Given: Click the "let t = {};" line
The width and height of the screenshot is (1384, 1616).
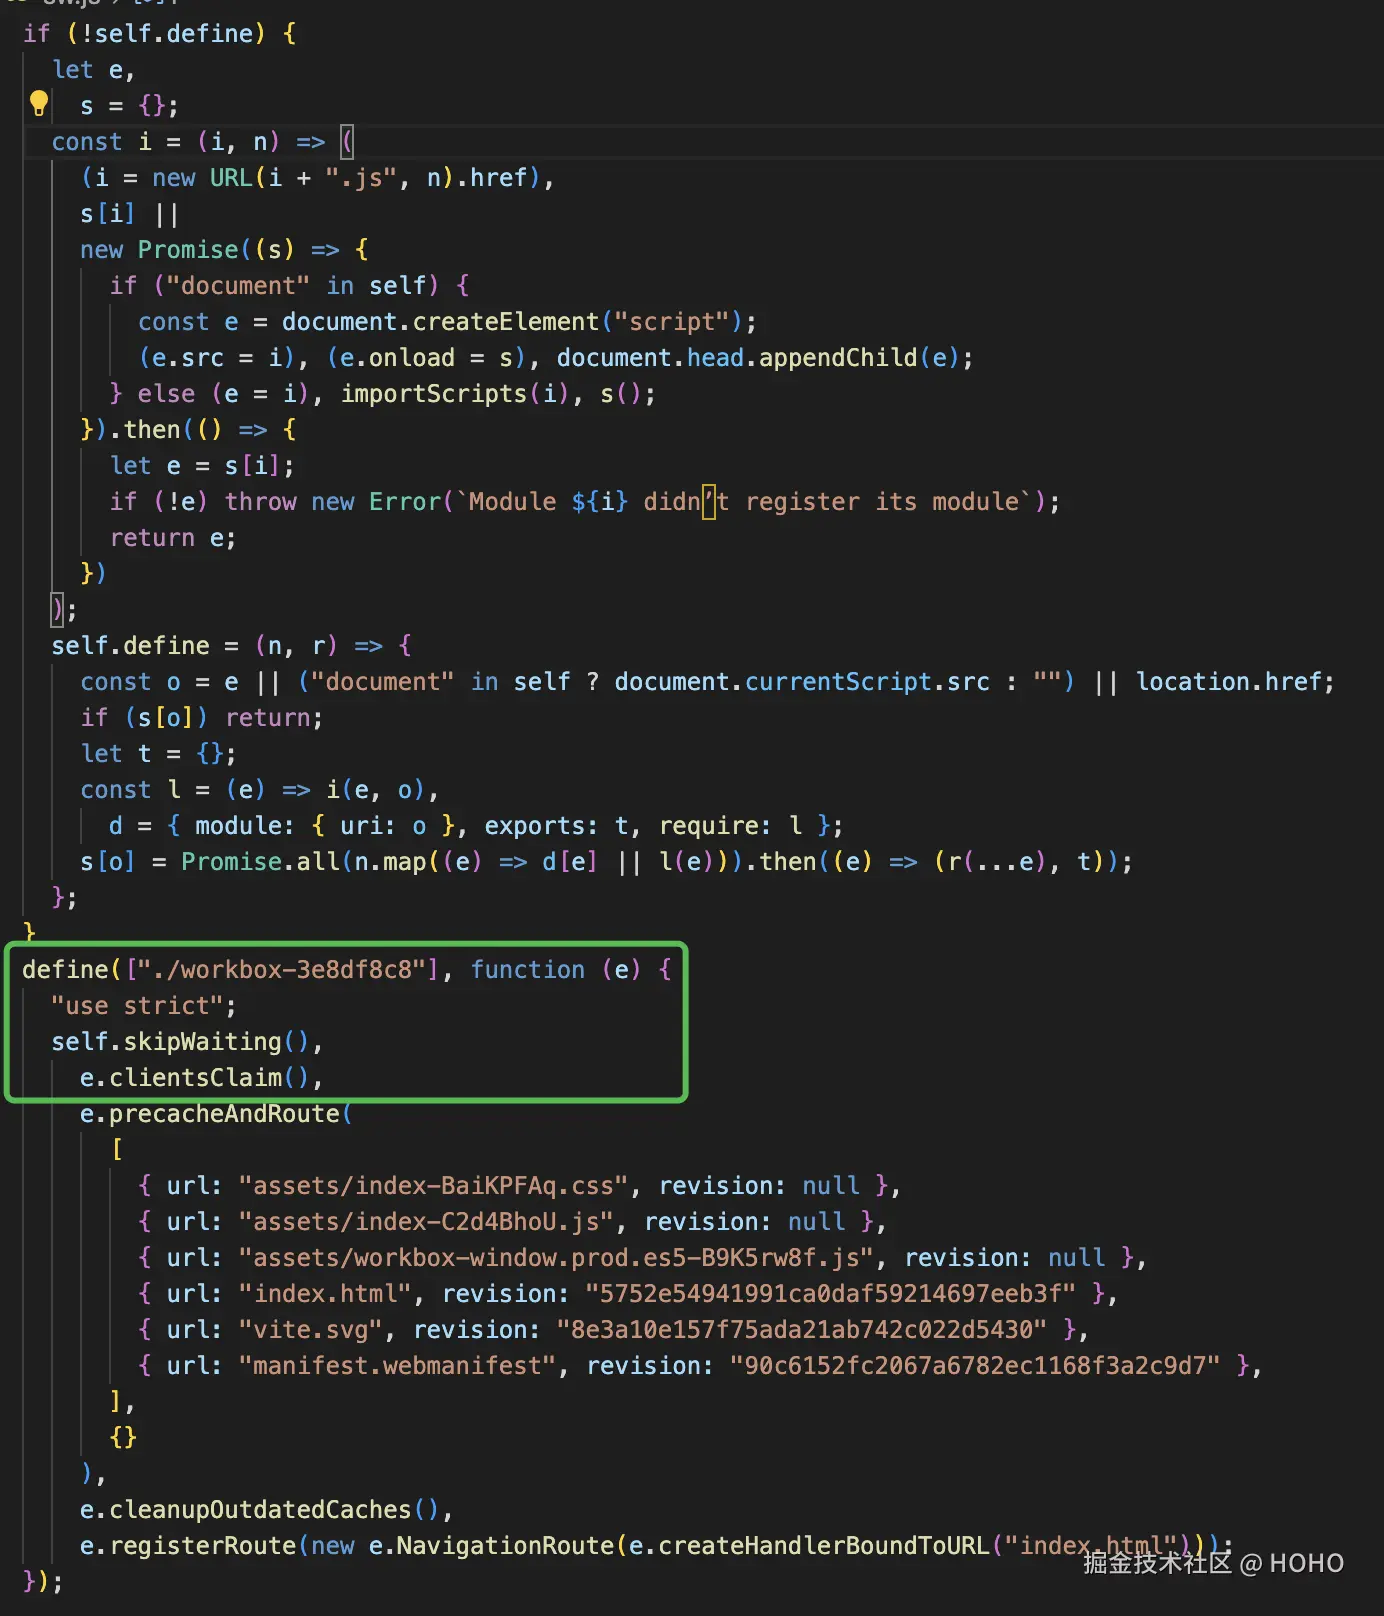Looking at the screenshot, I should click(159, 754).
